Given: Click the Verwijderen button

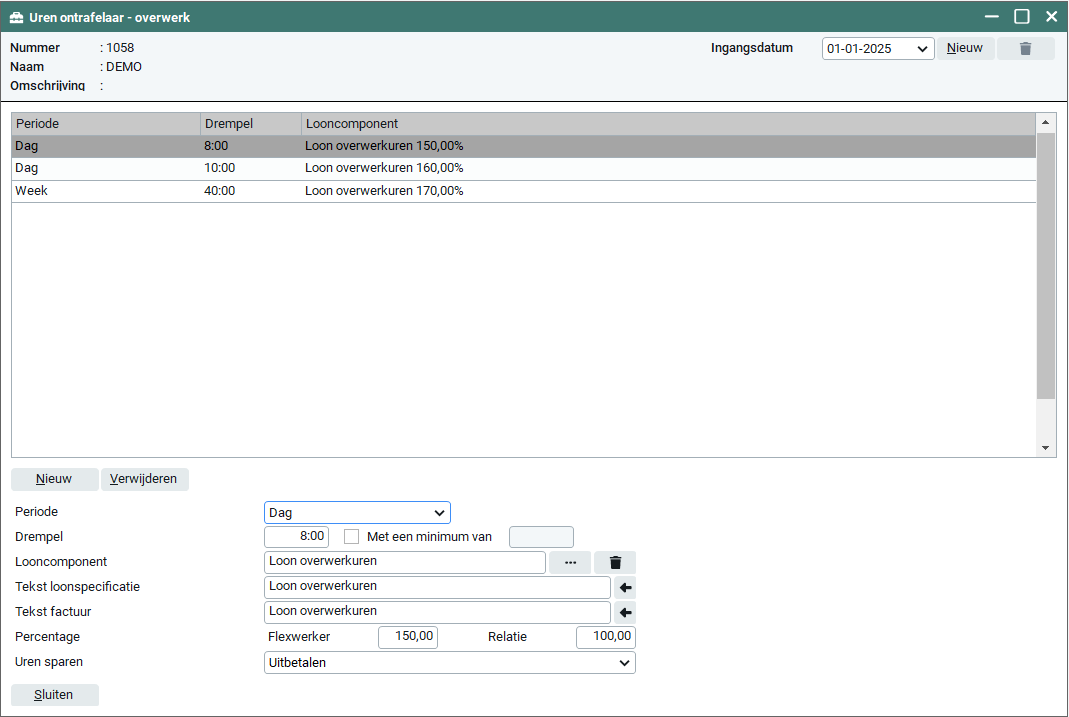Looking at the screenshot, I should 144,479.
